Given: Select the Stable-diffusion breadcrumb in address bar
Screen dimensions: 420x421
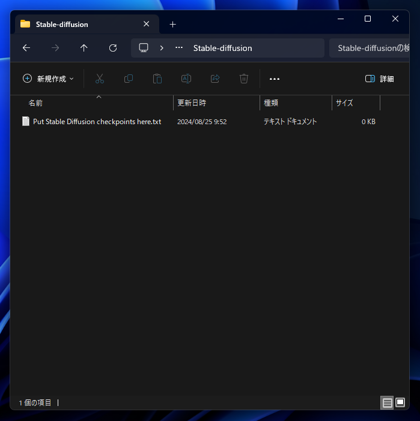Looking at the screenshot, I should point(223,48).
